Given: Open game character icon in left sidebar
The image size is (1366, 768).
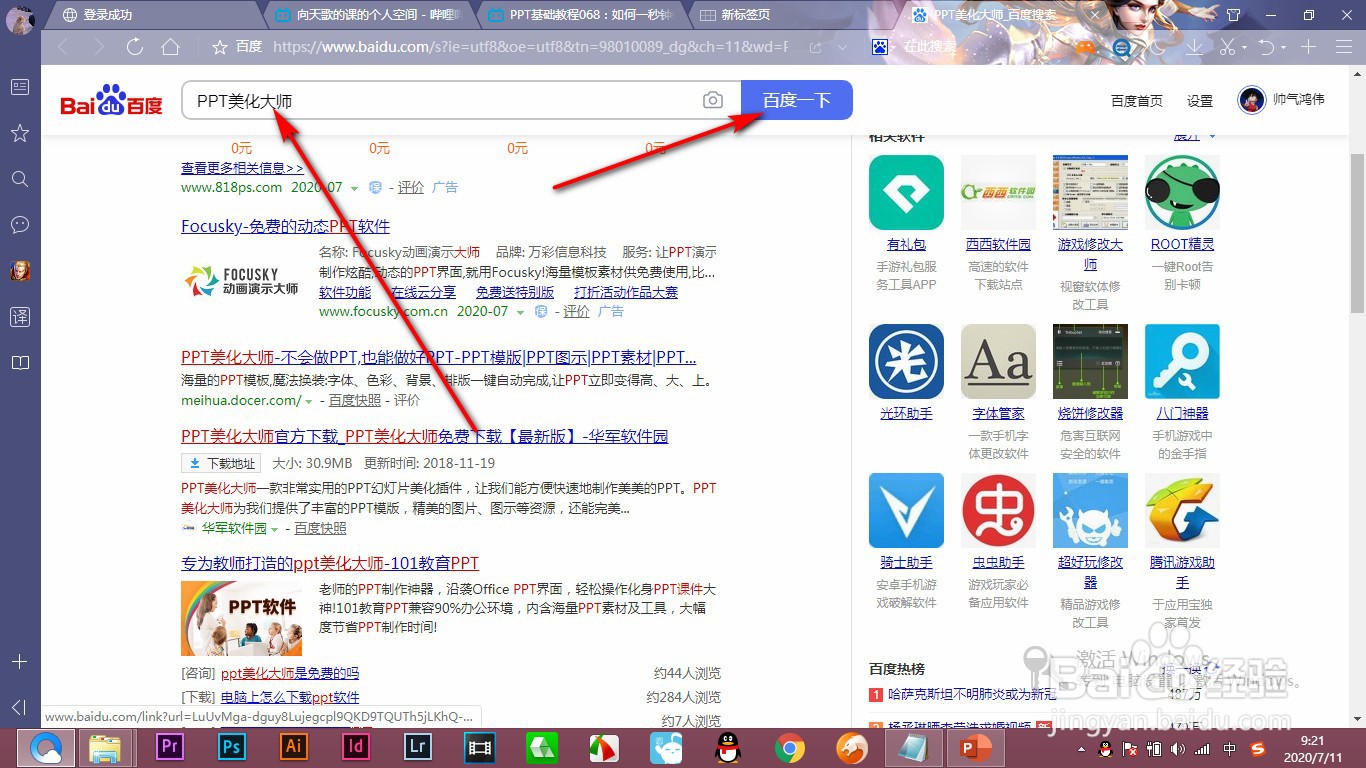Looking at the screenshot, I should 20,270.
